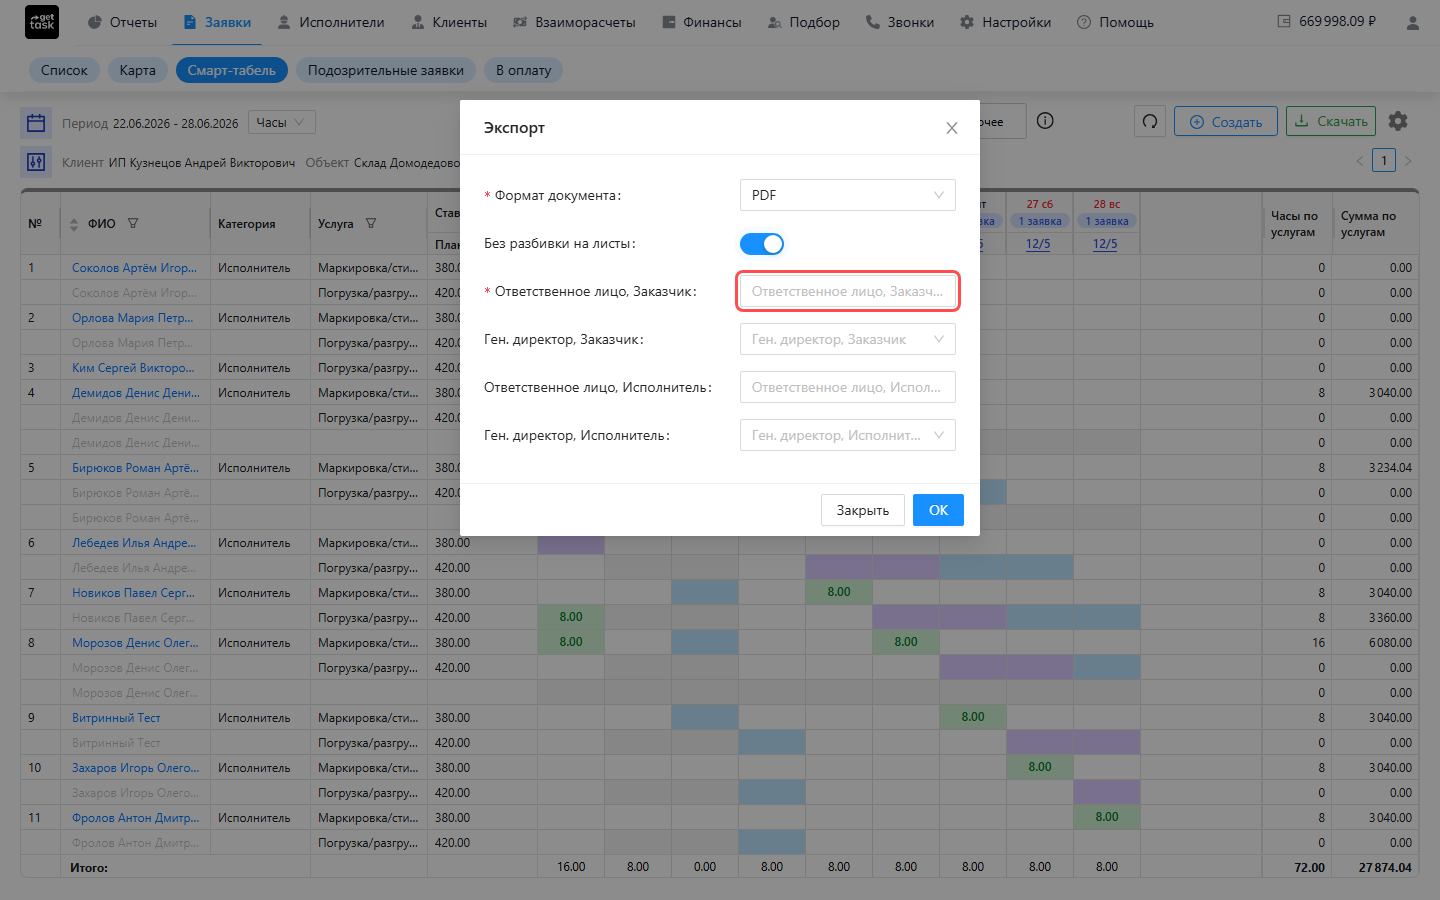Click the info circle icon

(1045, 121)
